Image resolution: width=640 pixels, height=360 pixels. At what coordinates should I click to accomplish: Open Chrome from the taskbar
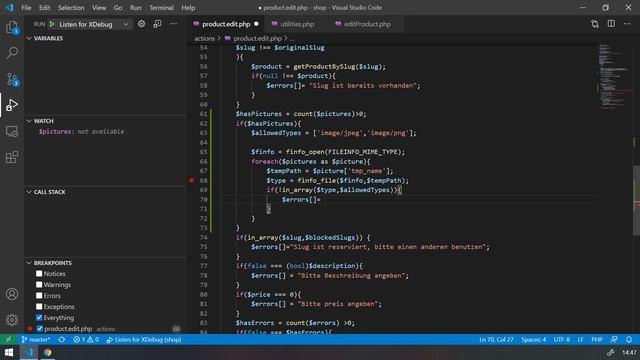(48, 352)
